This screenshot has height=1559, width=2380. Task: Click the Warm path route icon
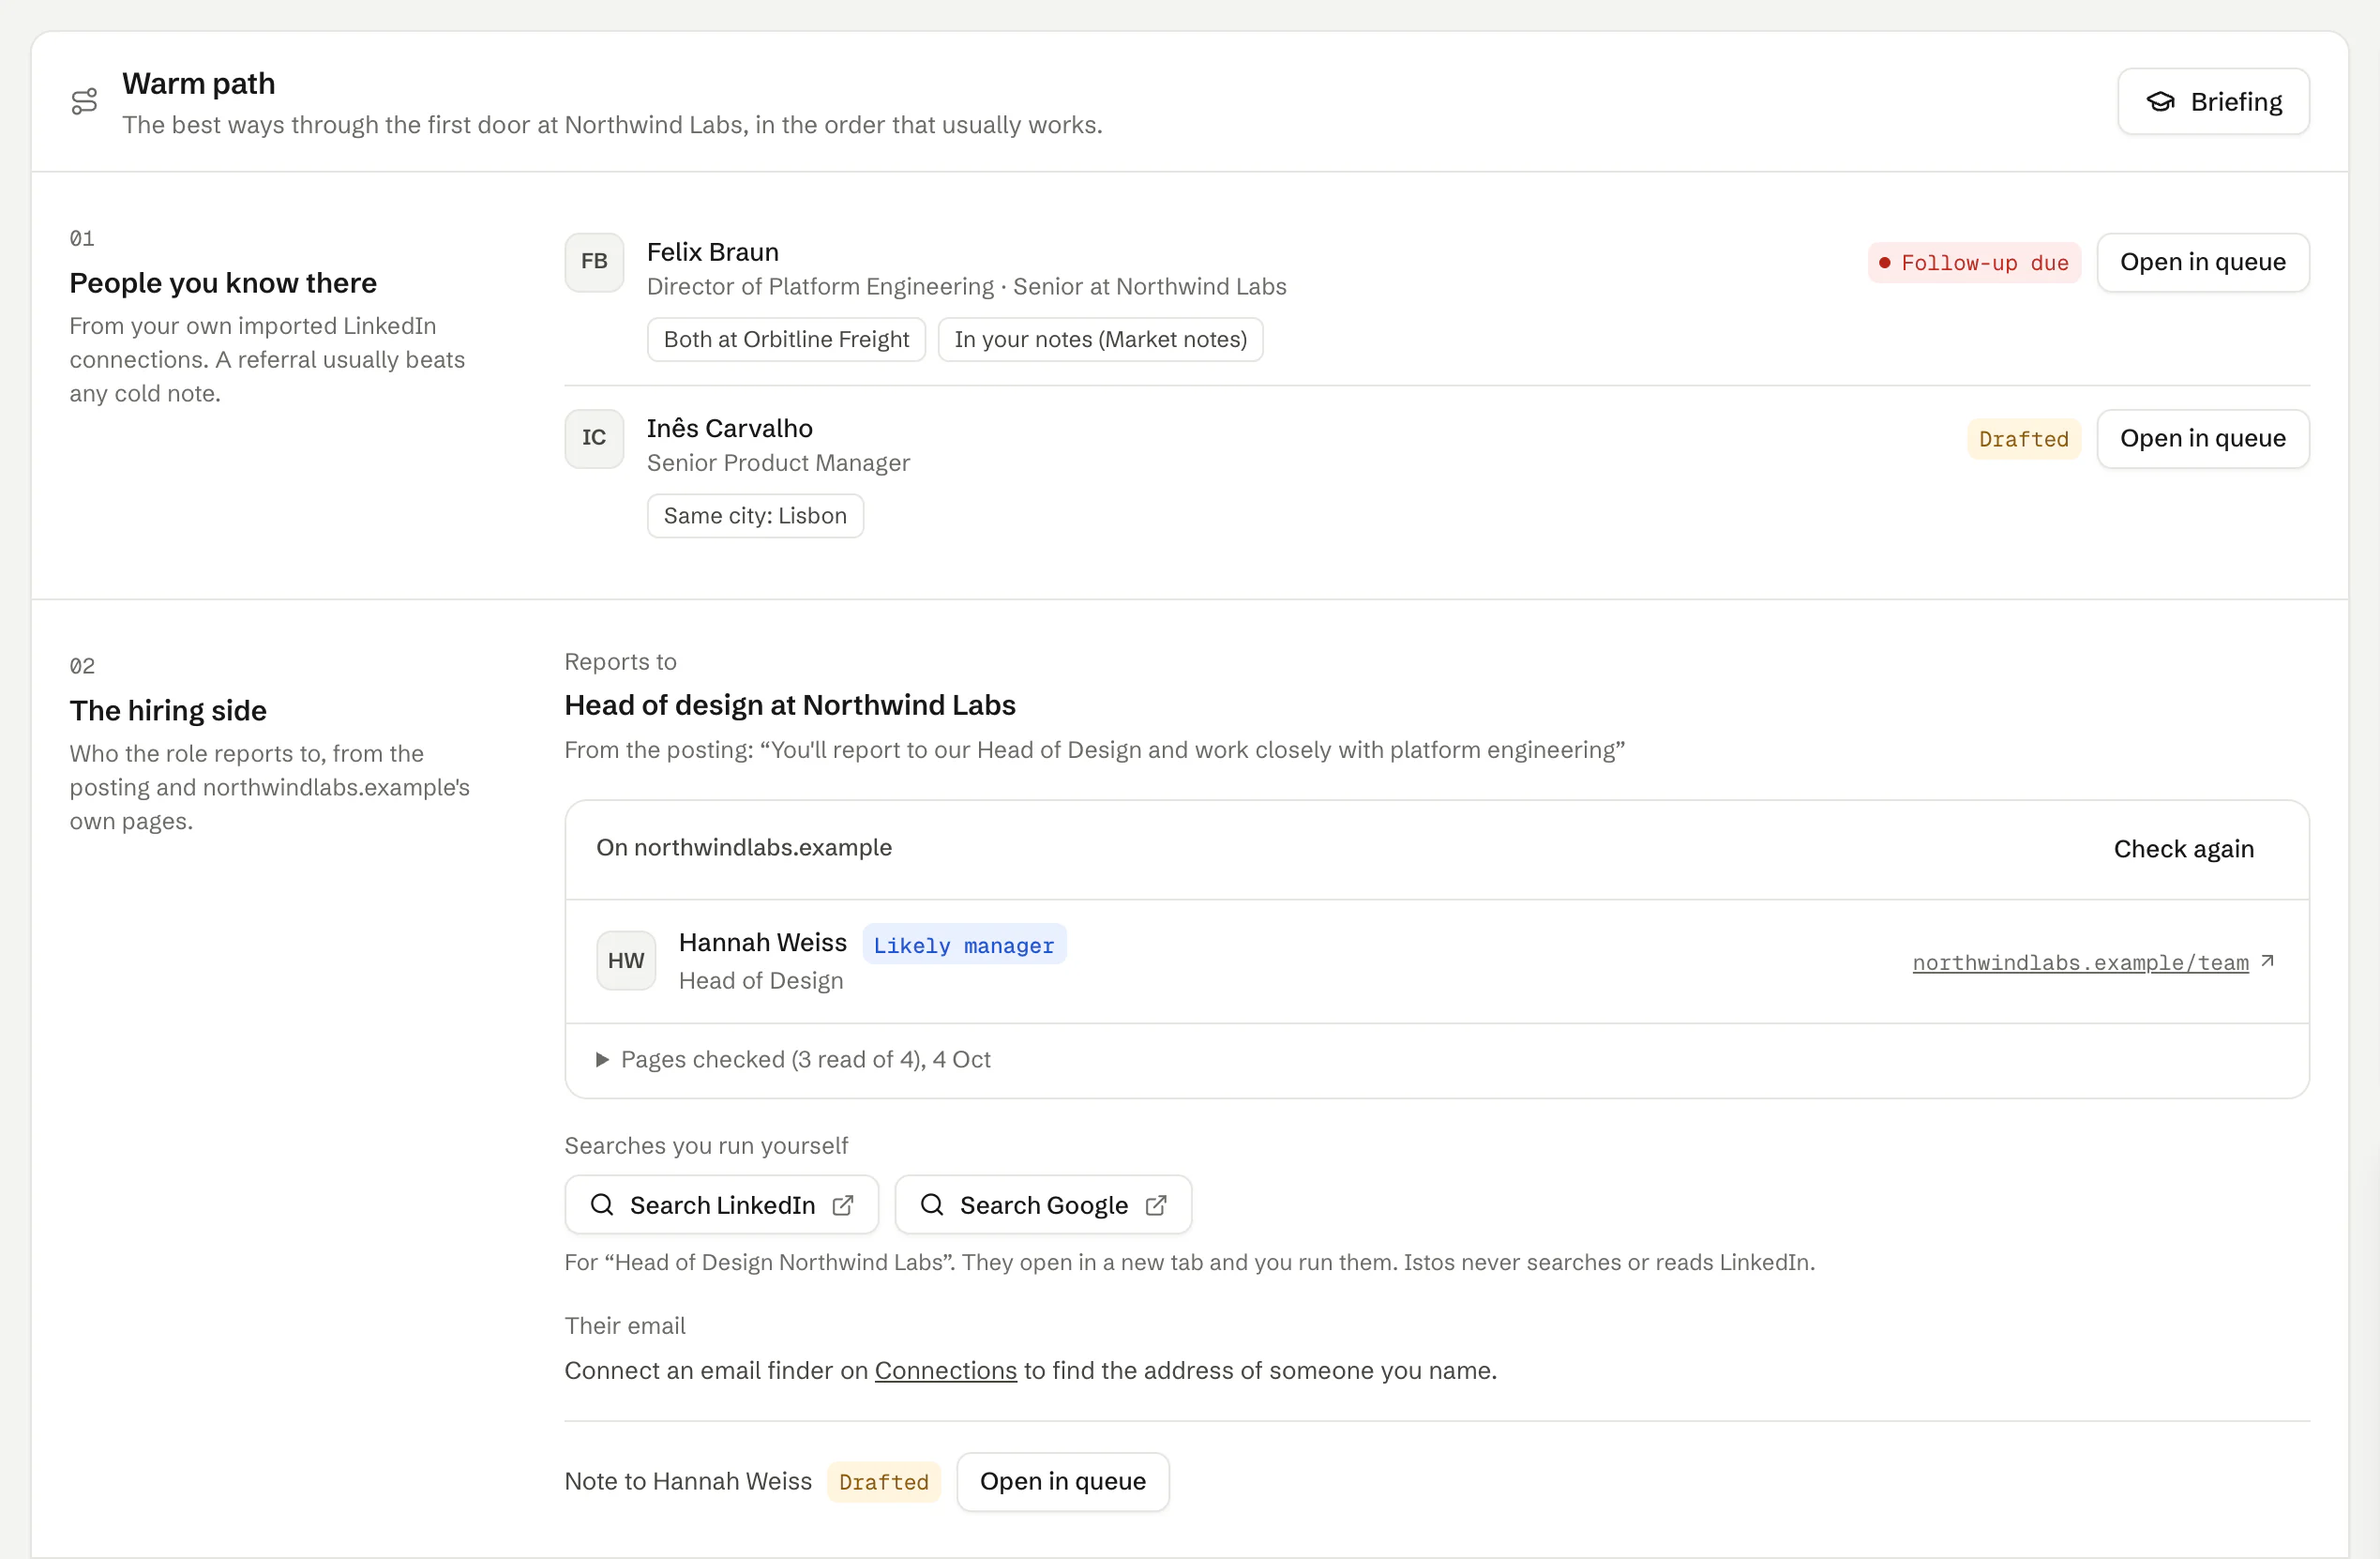click(85, 101)
